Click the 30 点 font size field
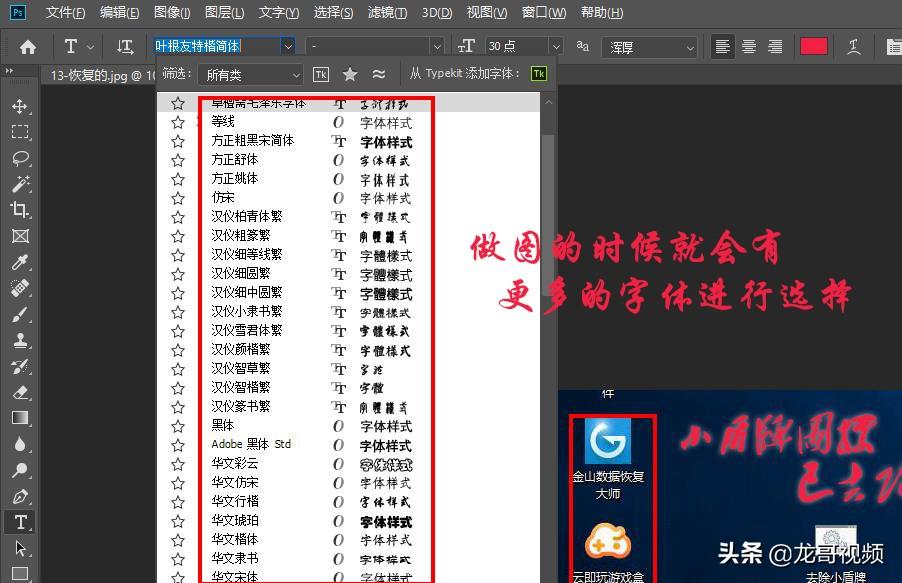This screenshot has width=902, height=583. (x=517, y=46)
